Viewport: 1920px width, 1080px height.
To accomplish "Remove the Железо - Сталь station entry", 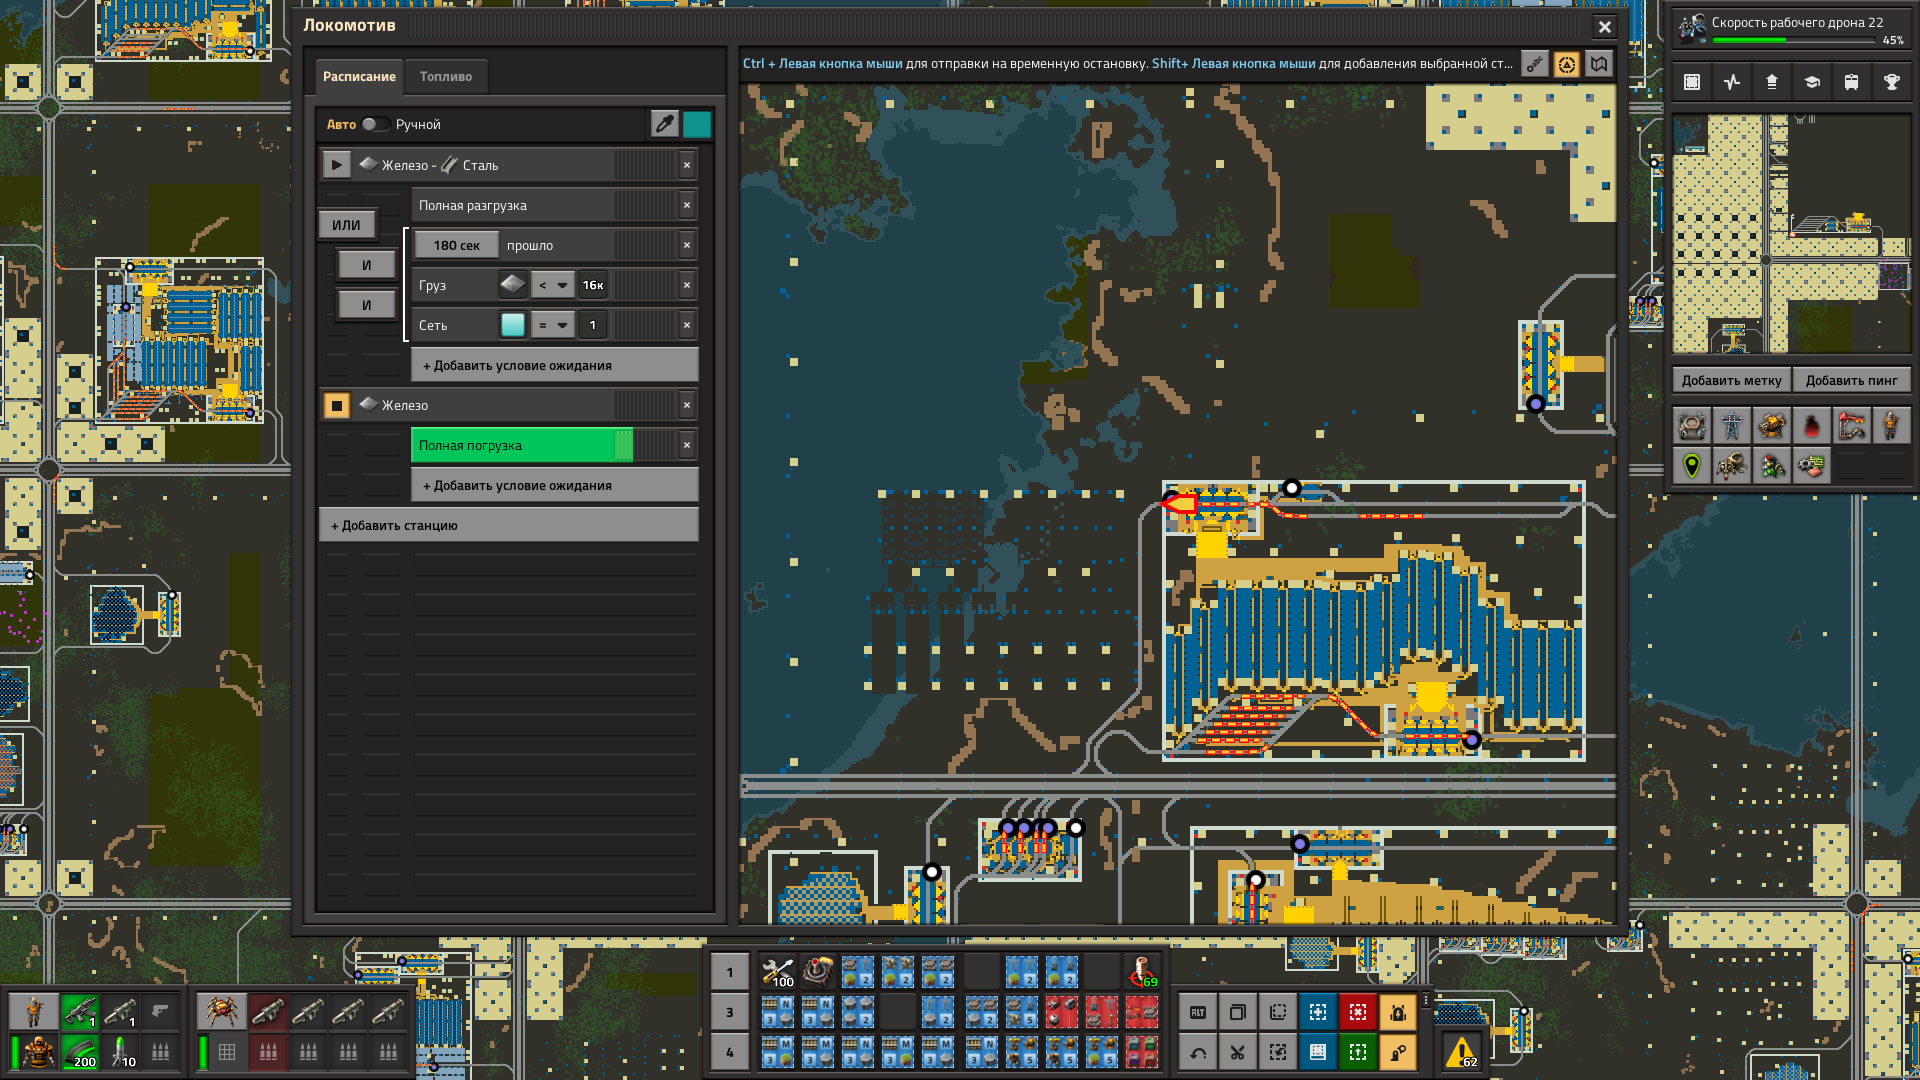I will click(x=687, y=165).
